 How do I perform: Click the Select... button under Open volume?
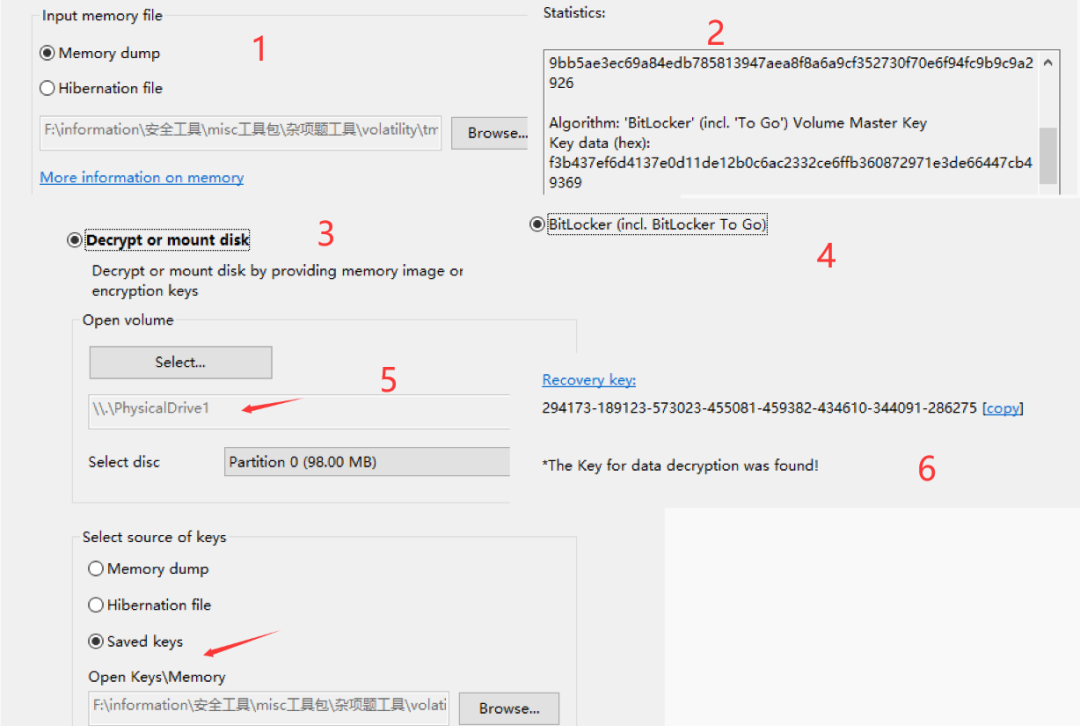click(x=180, y=362)
